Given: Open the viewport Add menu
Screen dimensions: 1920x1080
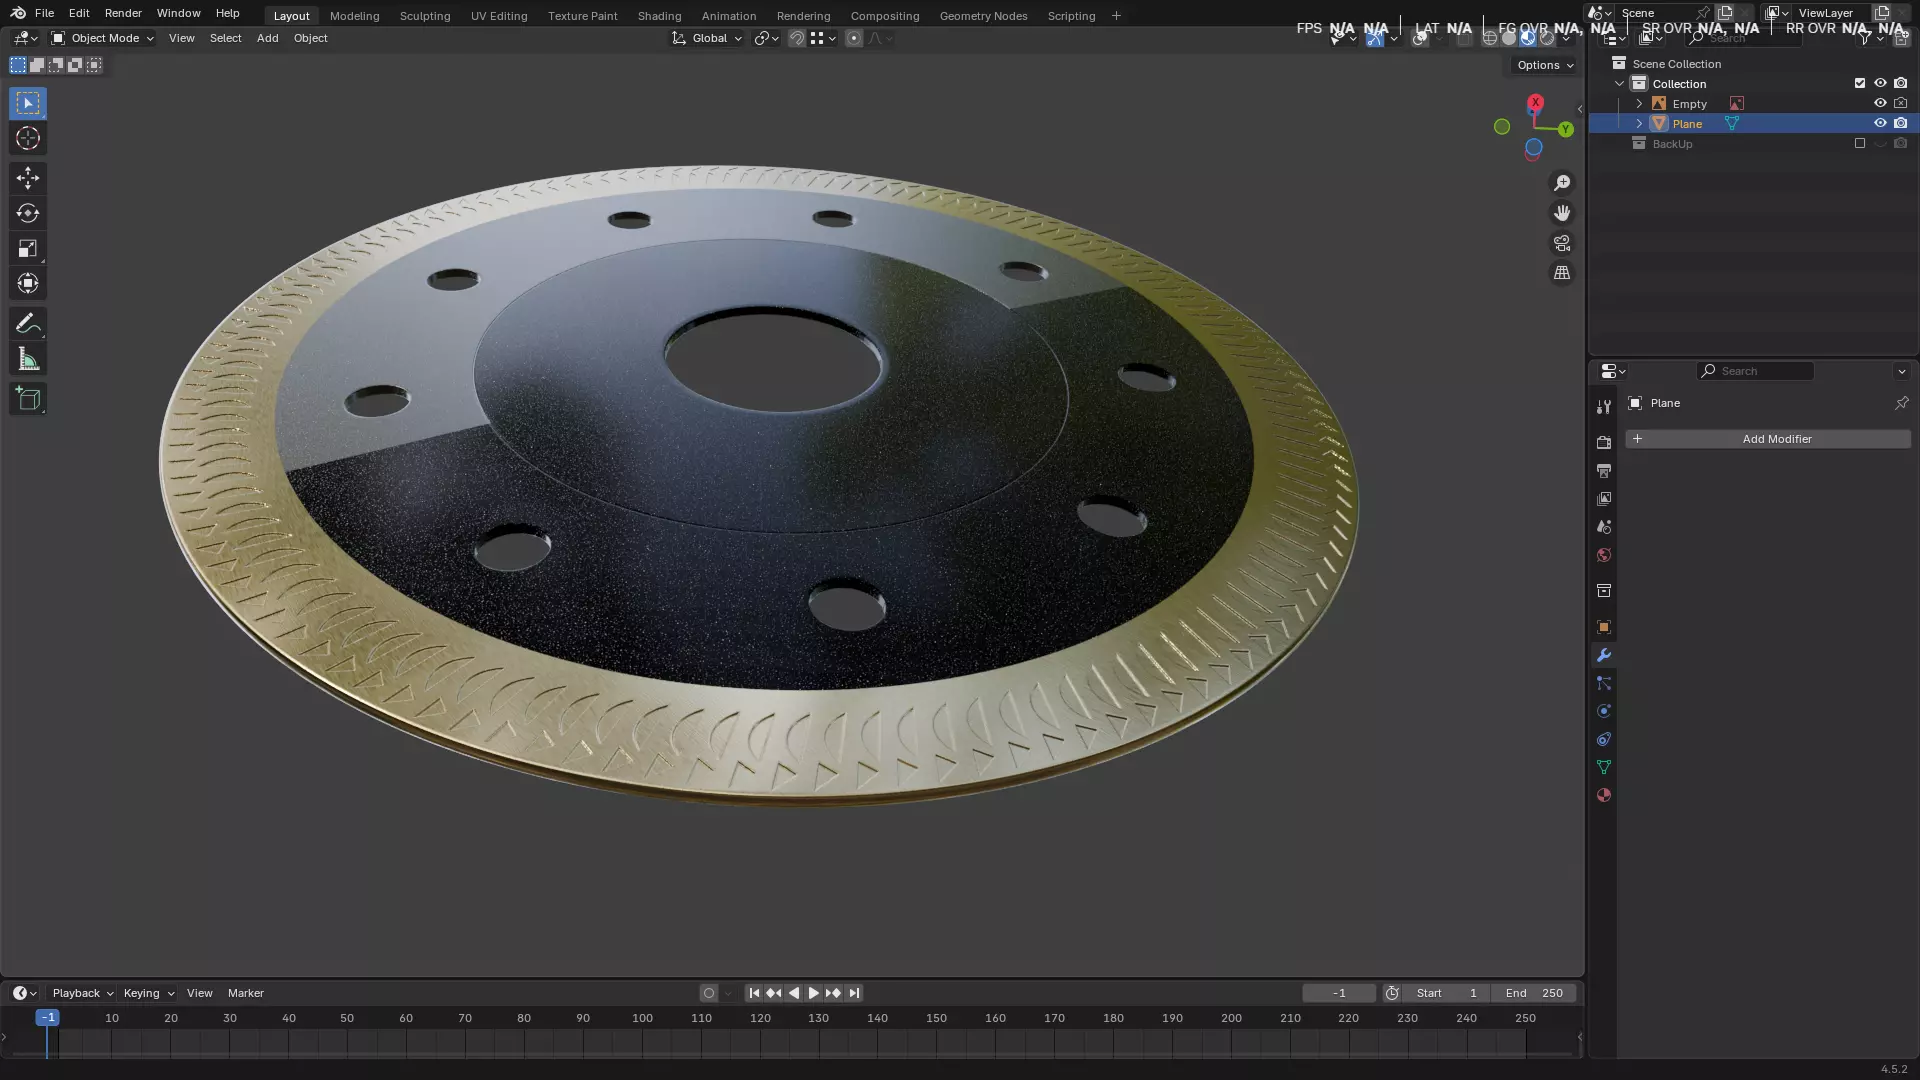Looking at the screenshot, I should 267,38.
